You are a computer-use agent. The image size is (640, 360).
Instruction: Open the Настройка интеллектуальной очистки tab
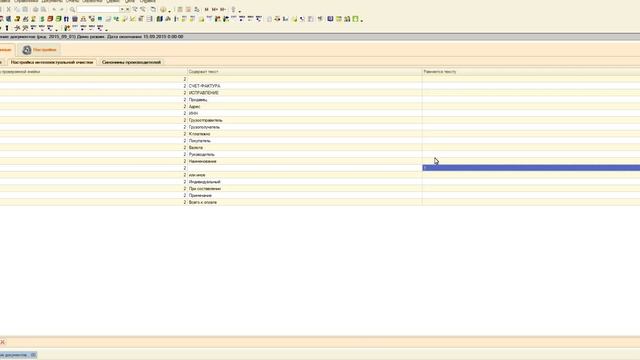[x=52, y=62]
